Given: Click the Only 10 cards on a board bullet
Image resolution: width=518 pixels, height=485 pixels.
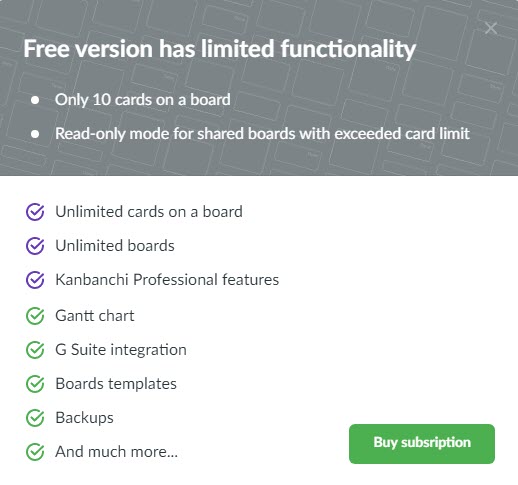Looking at the screenshot, I should click(143, 100).
